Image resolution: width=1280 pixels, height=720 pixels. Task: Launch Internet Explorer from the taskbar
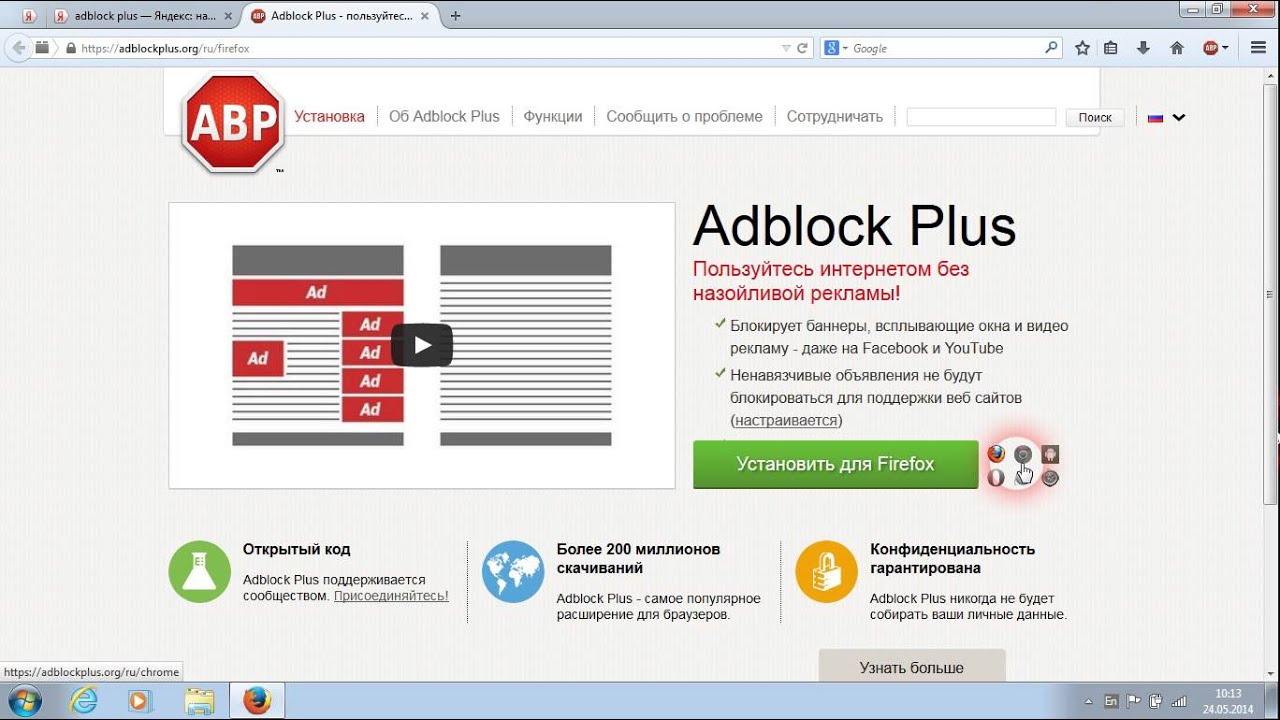click(x=85, y=701)
